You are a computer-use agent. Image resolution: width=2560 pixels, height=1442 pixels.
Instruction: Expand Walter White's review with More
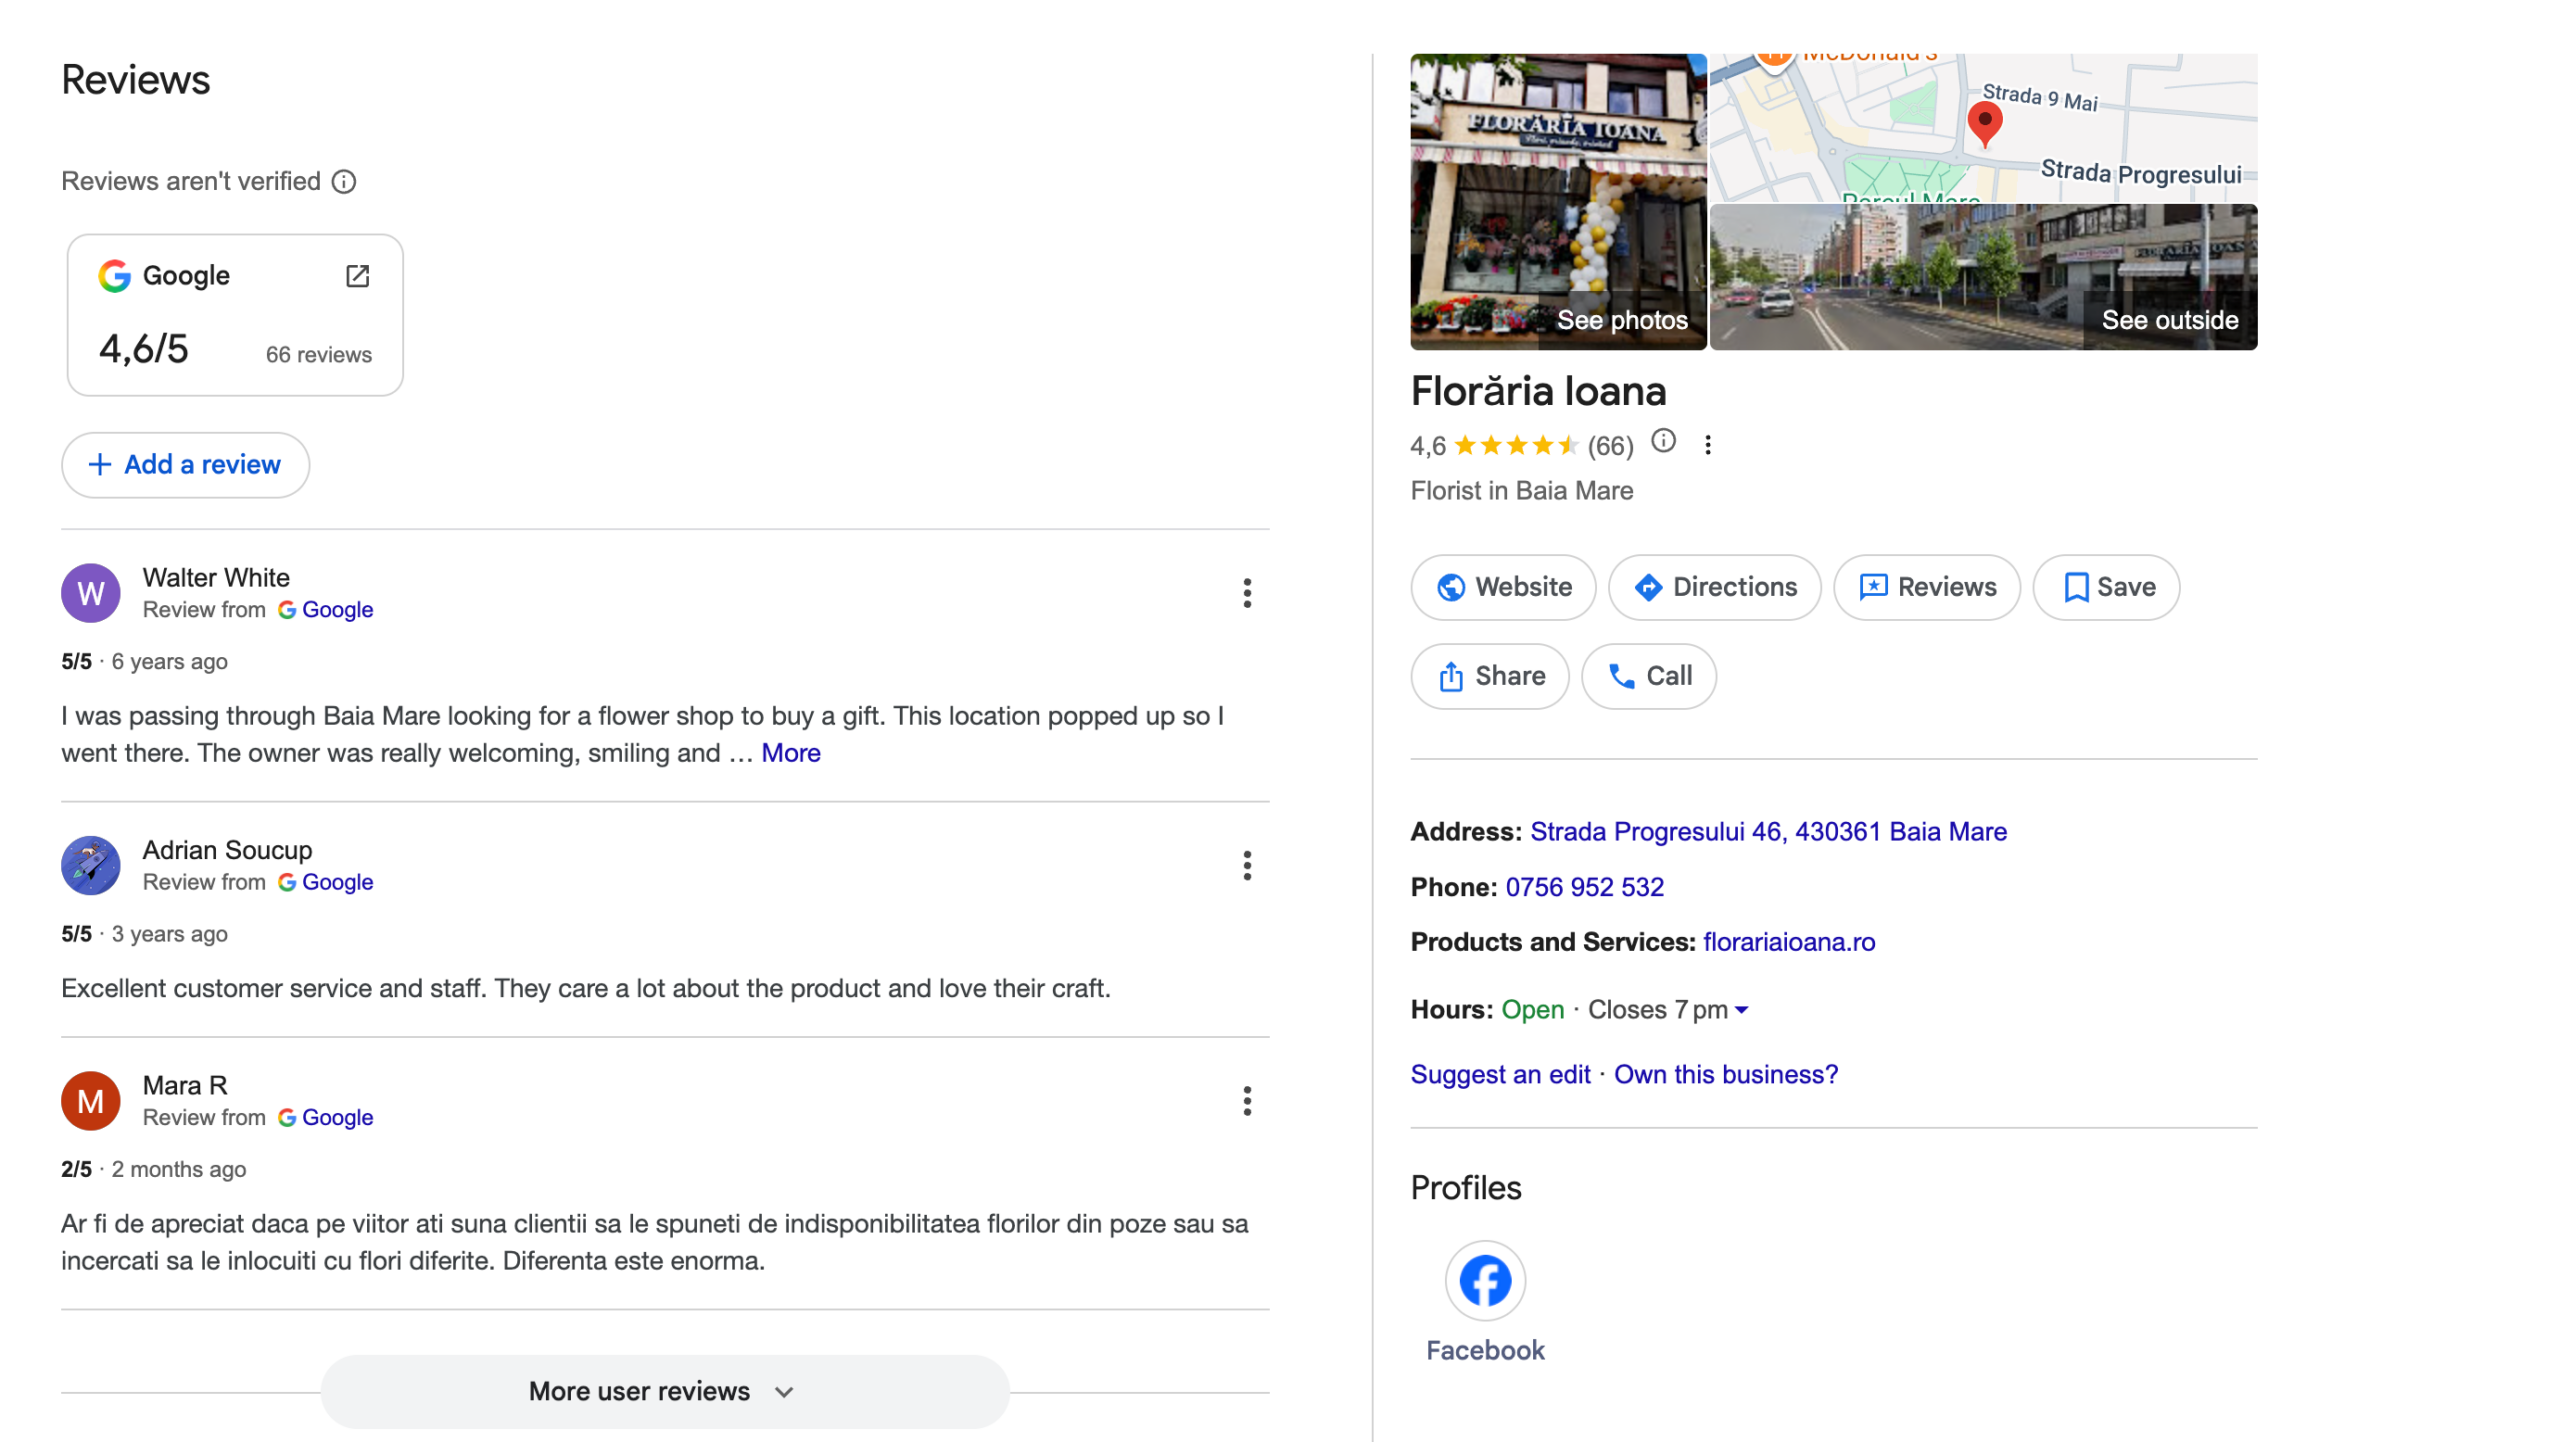coord(790,753)
